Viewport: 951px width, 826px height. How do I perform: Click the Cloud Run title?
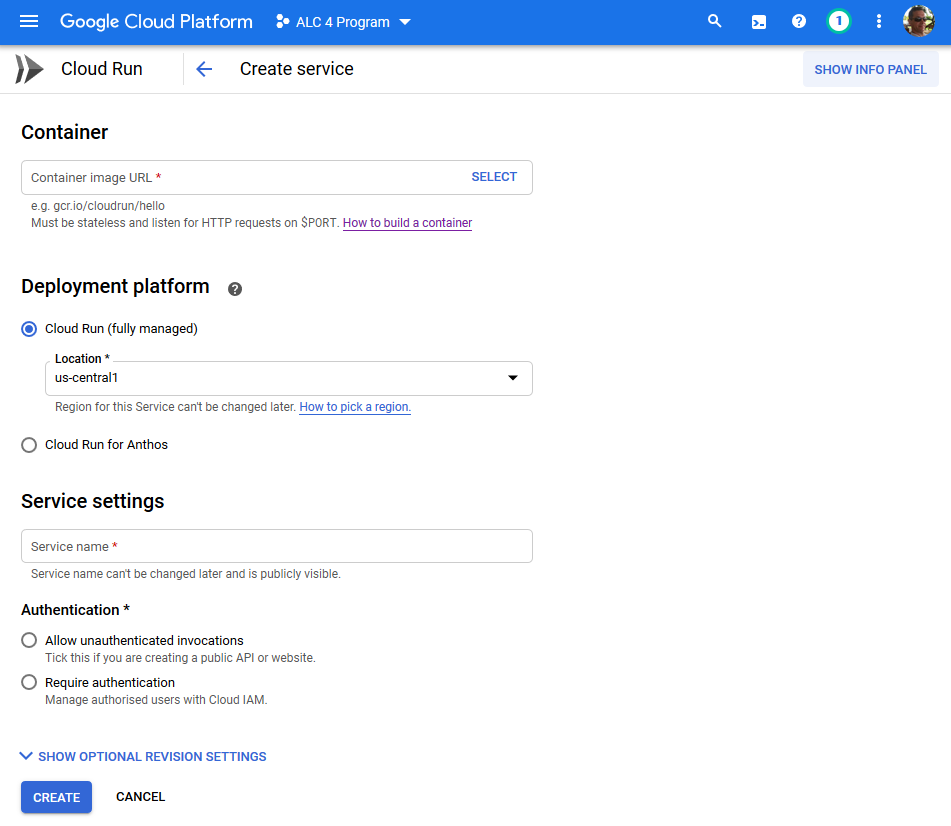pyautogui.click(x=101, y=69)
